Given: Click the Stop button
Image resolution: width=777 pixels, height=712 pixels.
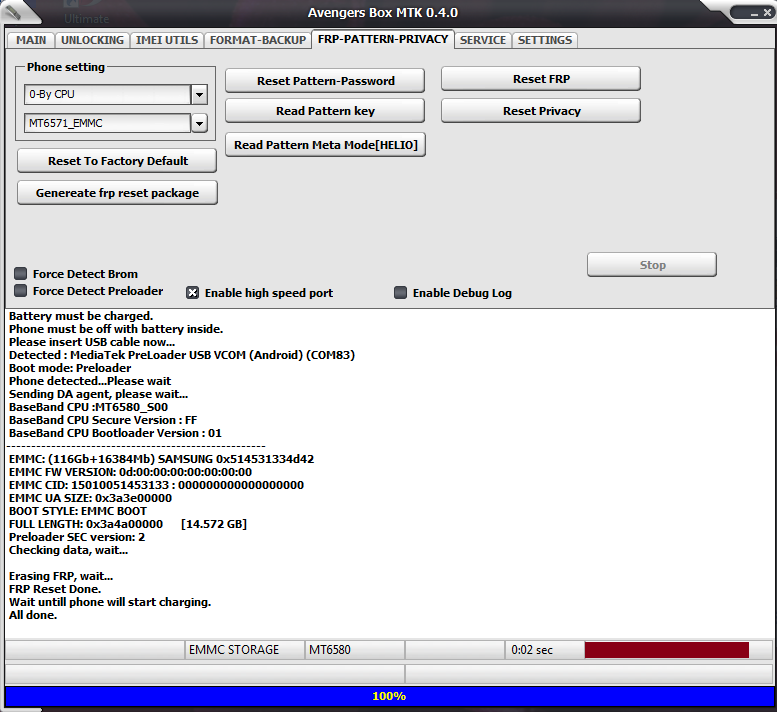Looking at the screenshot, I should coord(652,265).
